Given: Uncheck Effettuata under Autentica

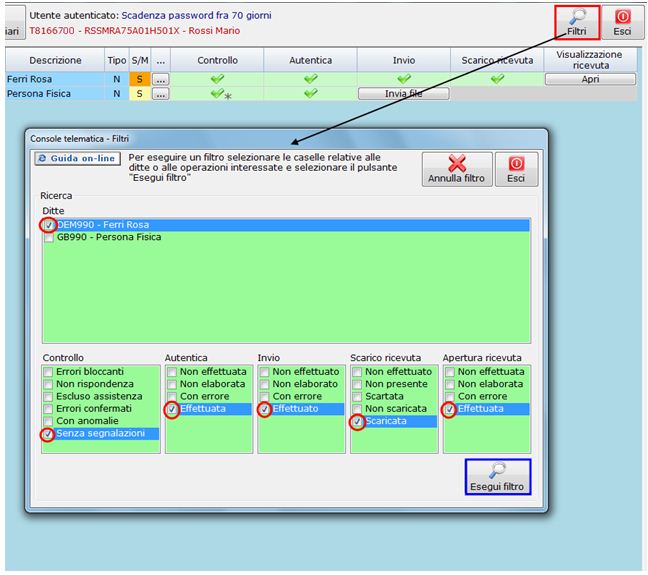Looking at the screenshot, I should [172, 409].
